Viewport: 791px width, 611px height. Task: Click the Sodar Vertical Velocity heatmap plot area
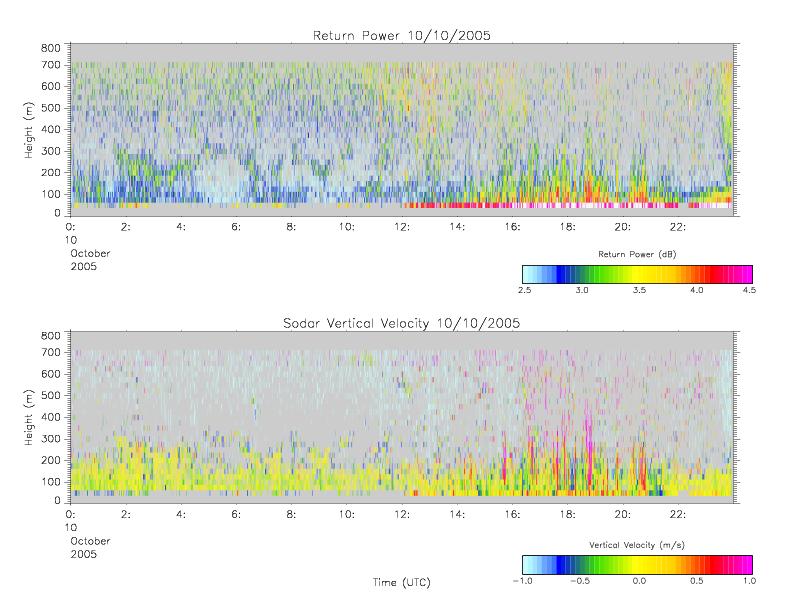(402, 417)
